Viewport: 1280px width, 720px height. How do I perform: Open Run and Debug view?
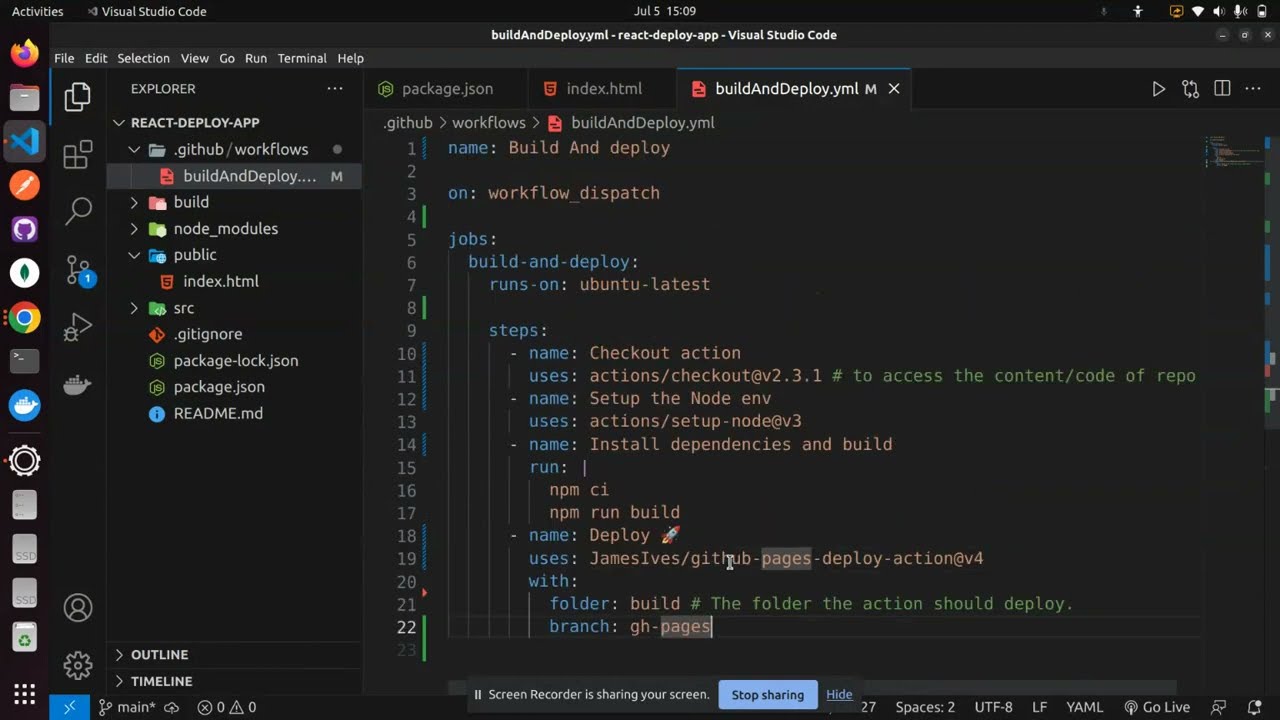coord(78,327)
